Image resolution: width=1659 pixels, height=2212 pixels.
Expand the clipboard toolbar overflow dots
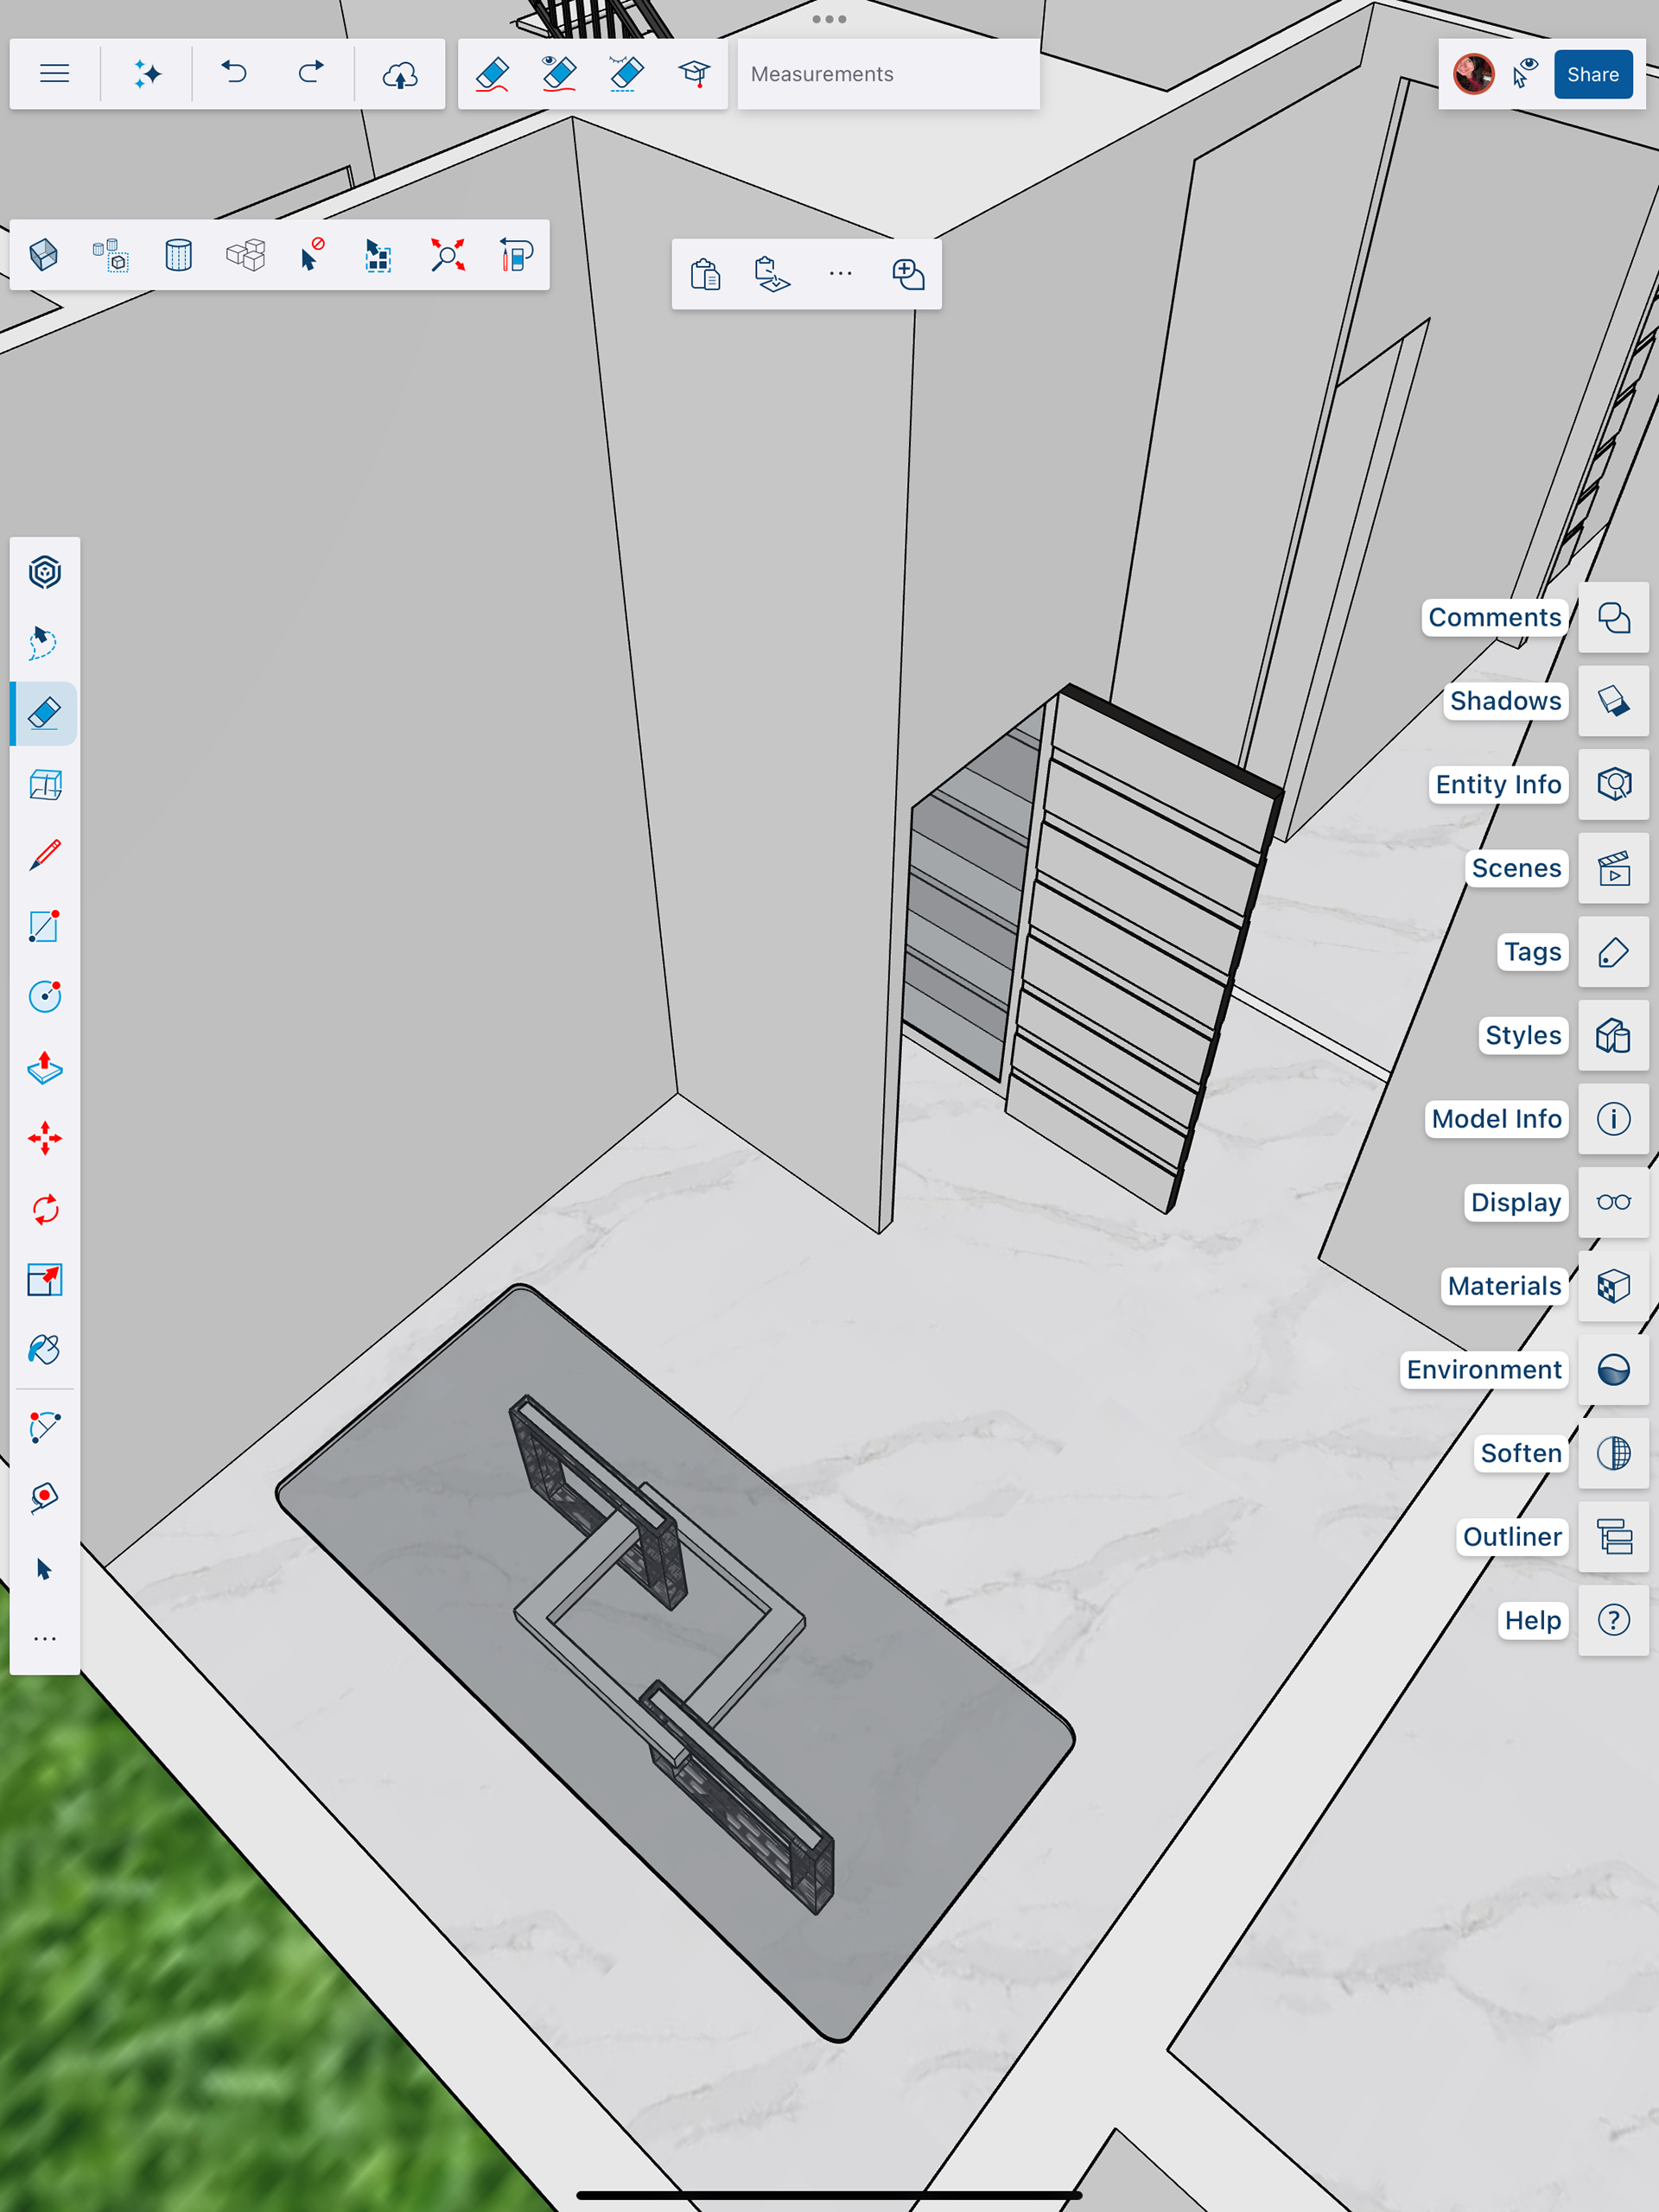click(x=840, y=273)
